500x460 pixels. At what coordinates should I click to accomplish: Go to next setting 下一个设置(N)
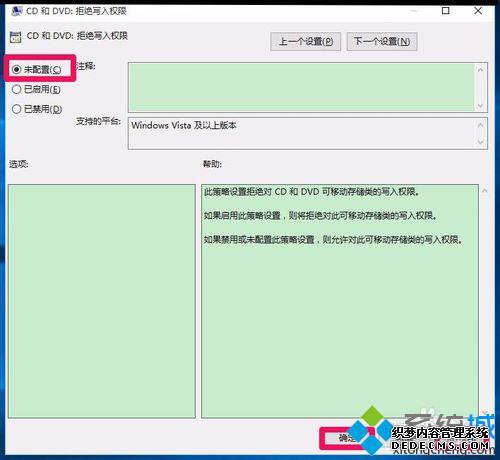[x=382, y=41]
